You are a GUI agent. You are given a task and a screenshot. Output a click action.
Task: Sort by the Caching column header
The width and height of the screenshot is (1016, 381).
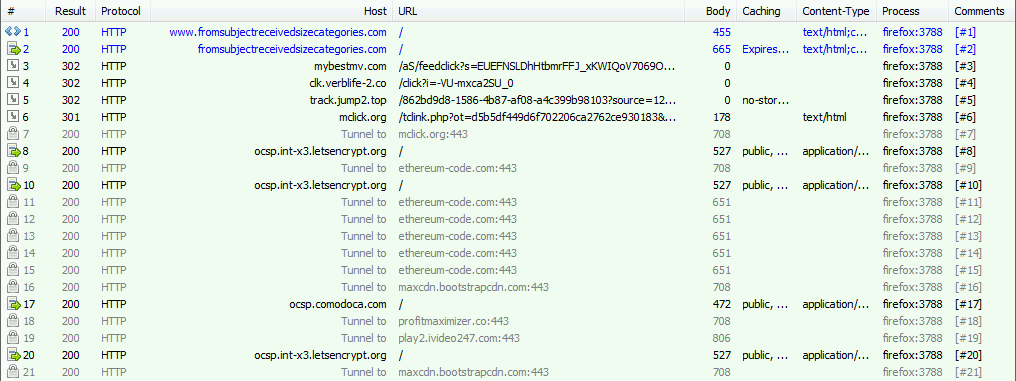click(x=766, y=11)
